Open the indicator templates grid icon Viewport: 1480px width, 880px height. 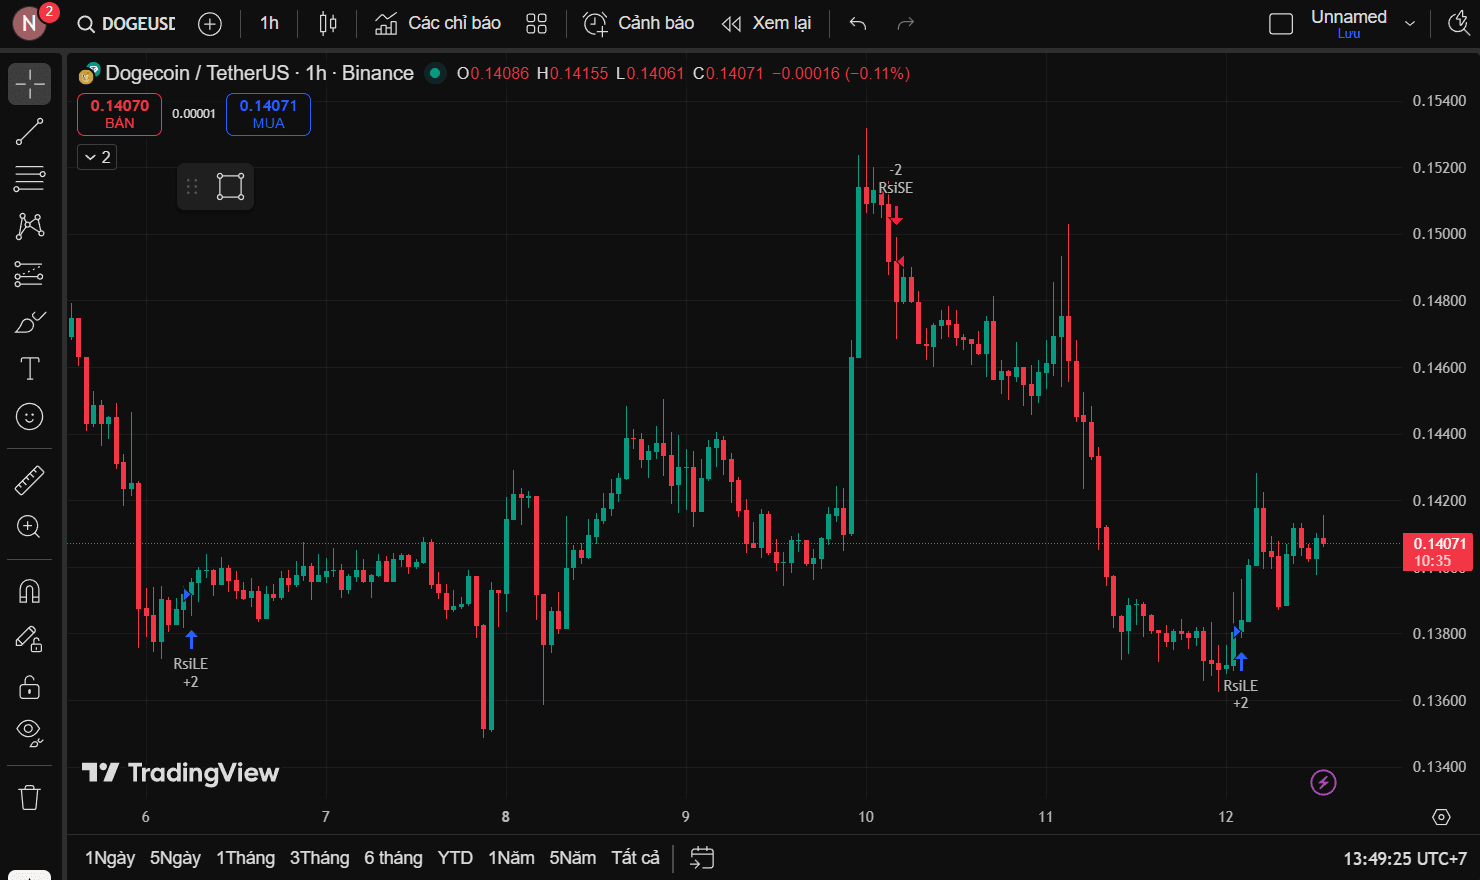pos(537,24)
